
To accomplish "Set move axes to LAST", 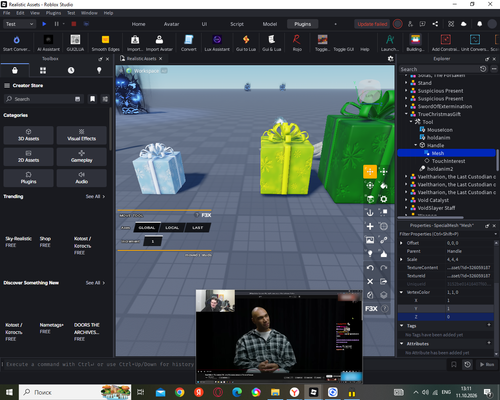I will 197,228.
